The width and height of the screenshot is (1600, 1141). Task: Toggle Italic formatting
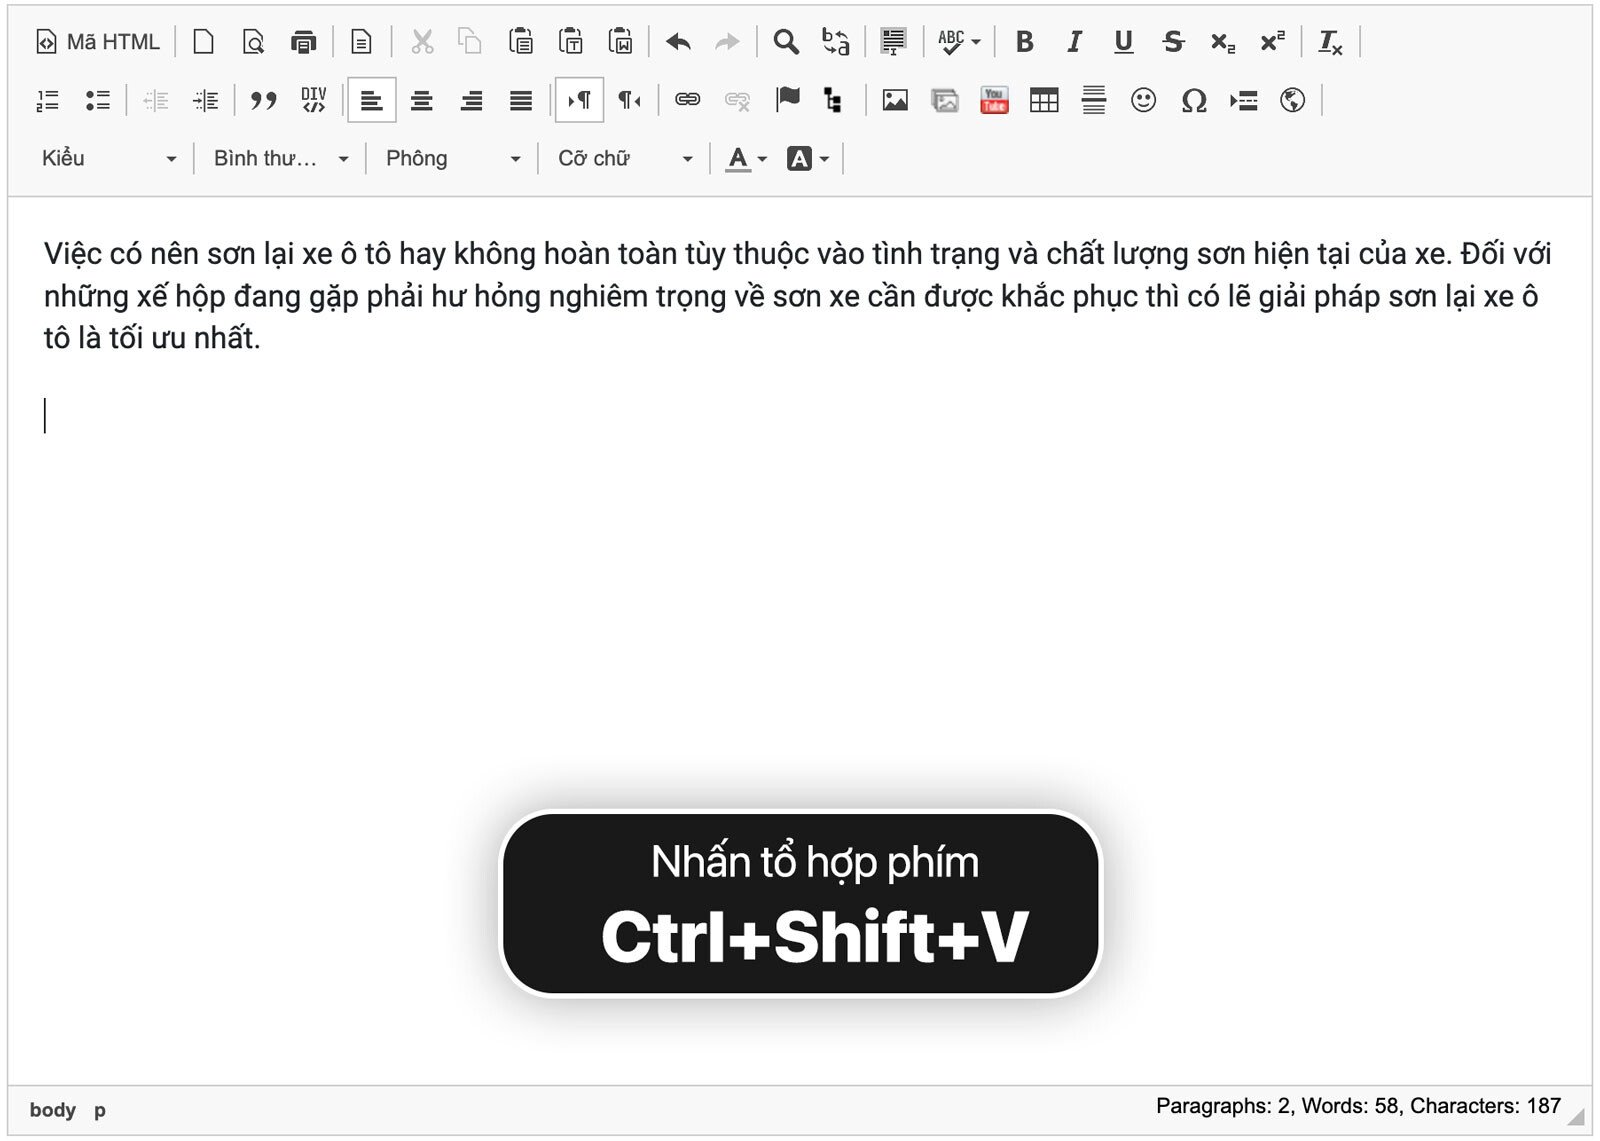point(1074,42)
